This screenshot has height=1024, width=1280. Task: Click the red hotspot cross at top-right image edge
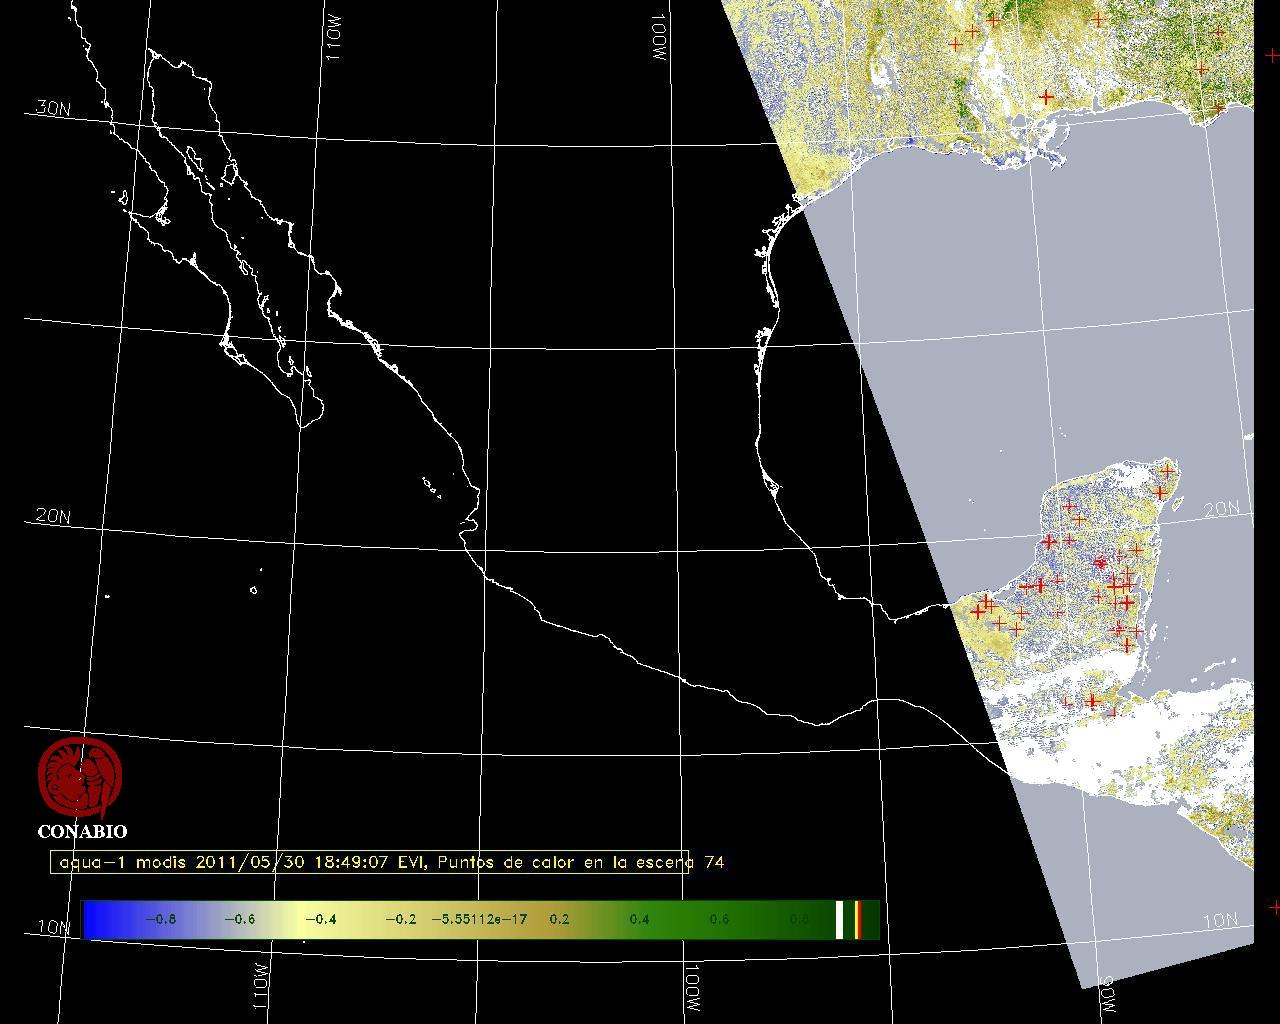coord(1271,56)
